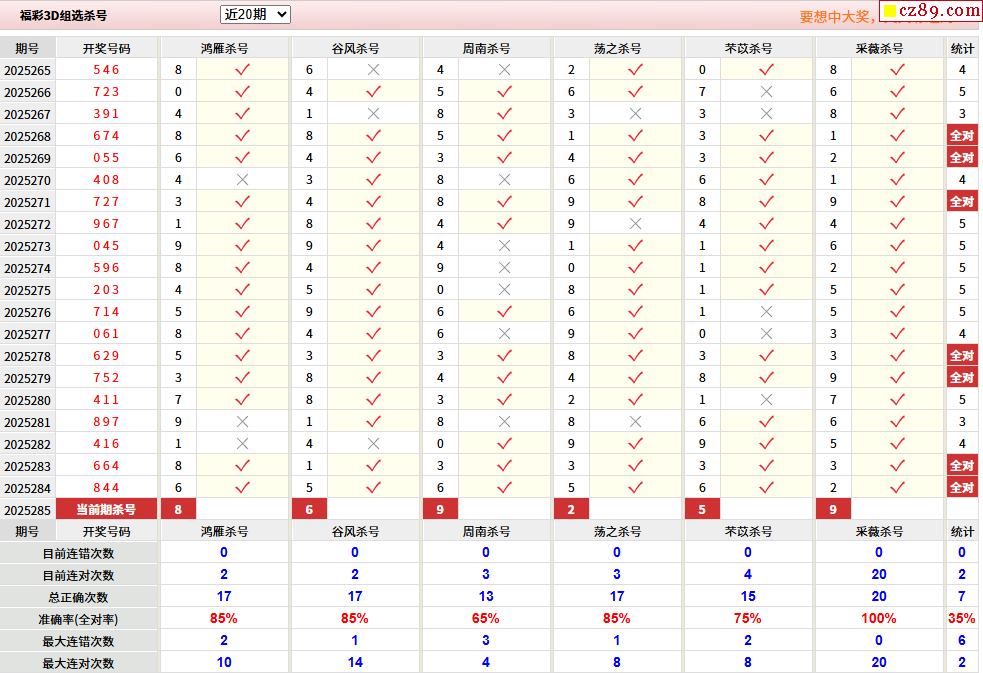Click the winning number 723
This screenshot has height=673, width=983.
(107, 91)
